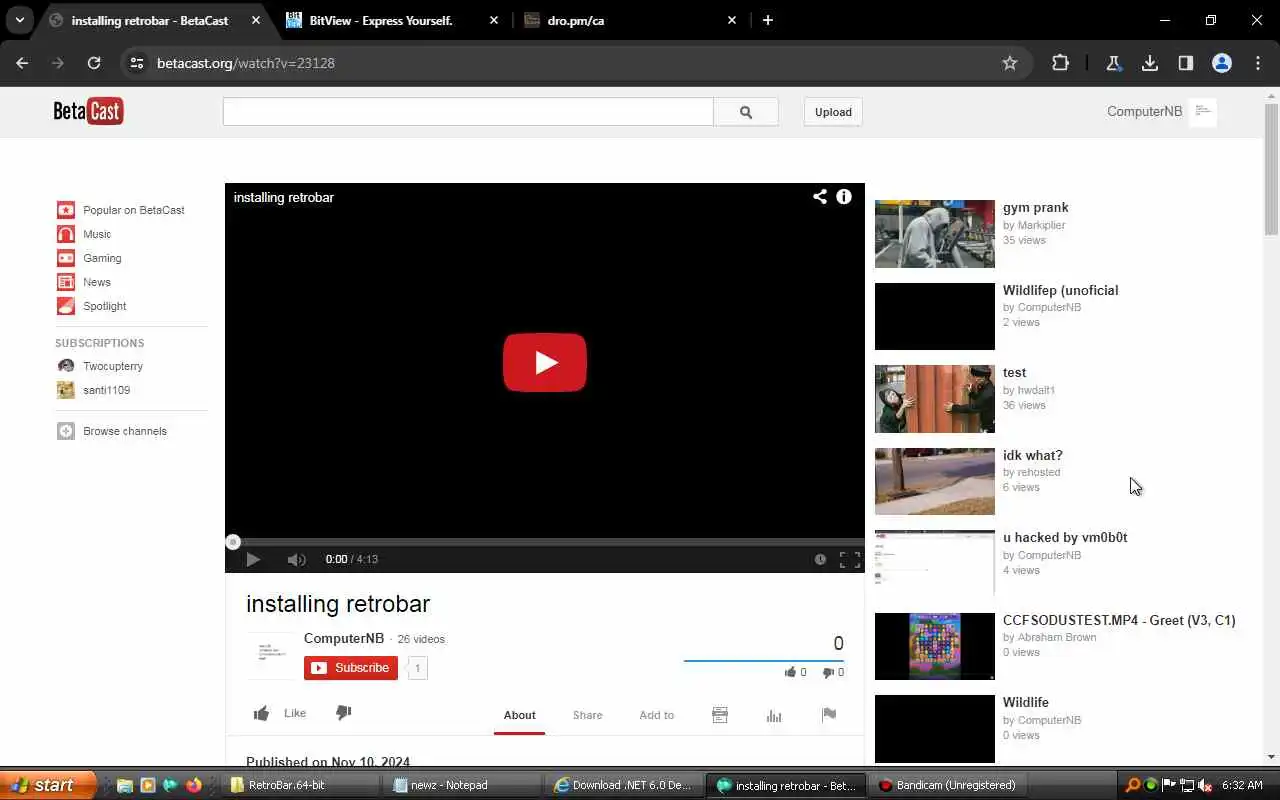Screen dimensions: 1280x800
Task: Open Bandicam (Unregistered) taskbar item
Action: pos(948,785)
